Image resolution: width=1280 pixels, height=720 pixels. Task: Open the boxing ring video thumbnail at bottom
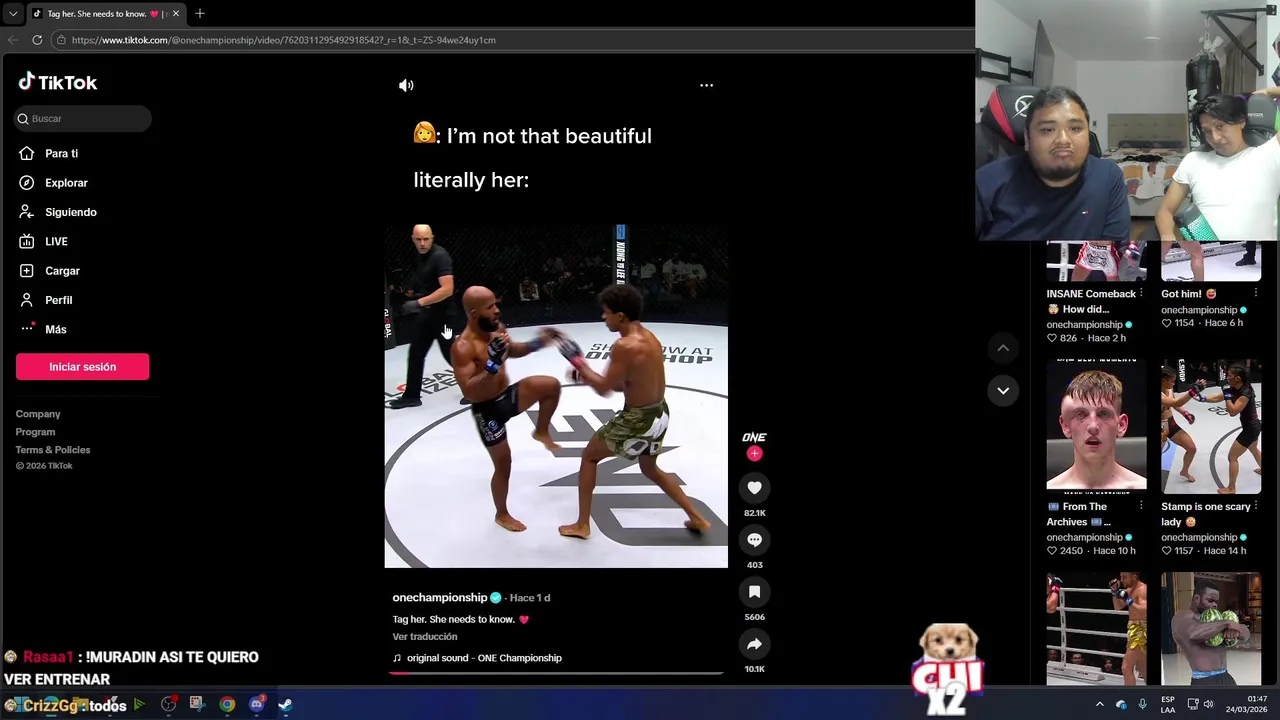(1096, 629)
